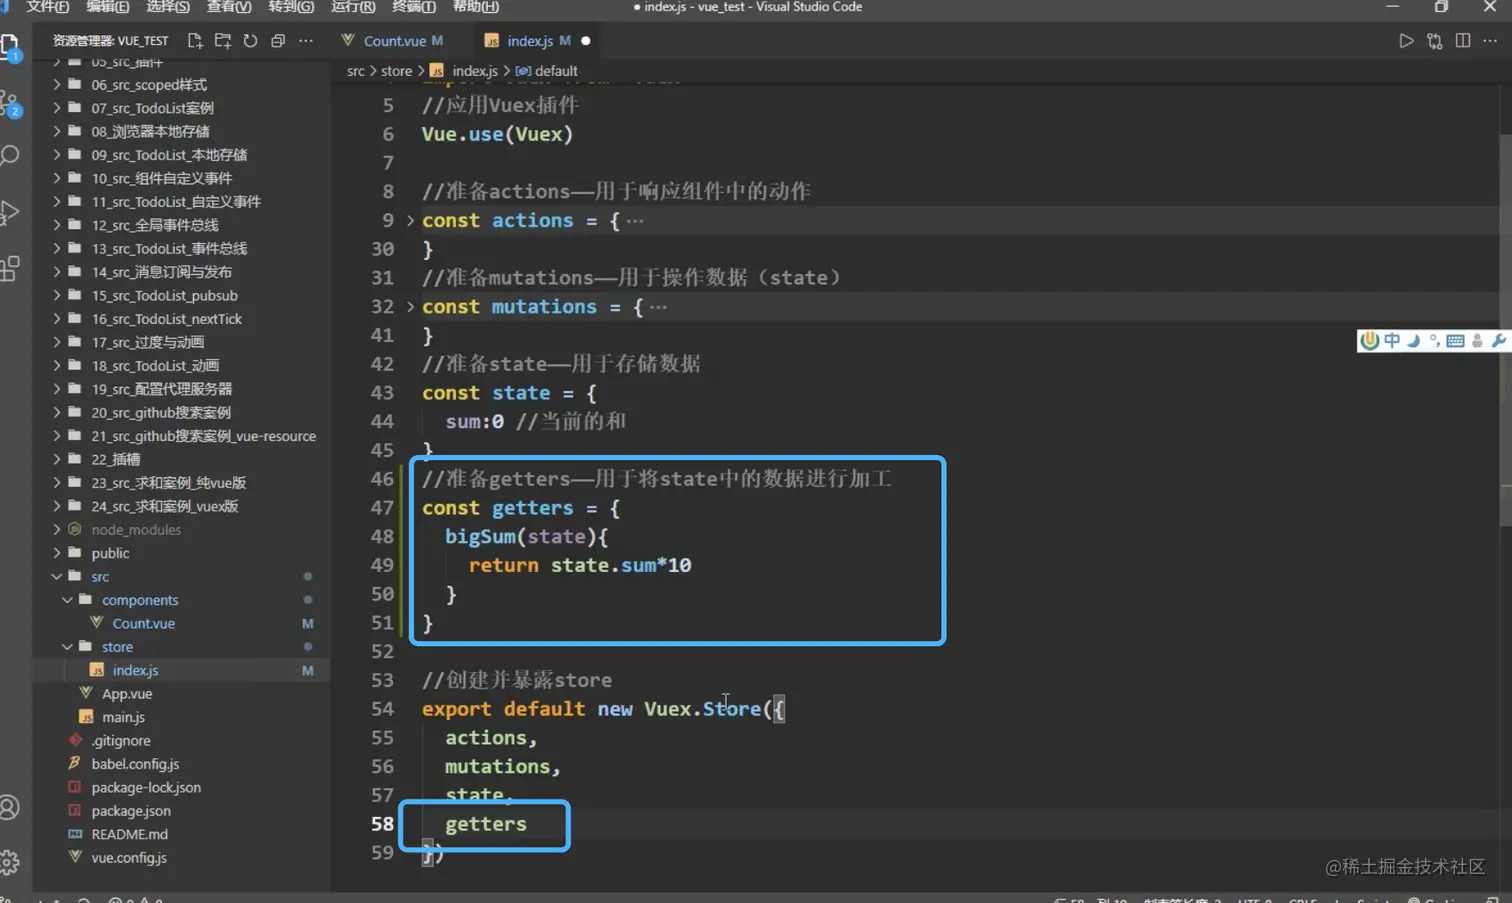This screenshot has width=1512, height=903.
Task: Toggle Chinese punctuation mode in input bar
Action: (1434, 341)
